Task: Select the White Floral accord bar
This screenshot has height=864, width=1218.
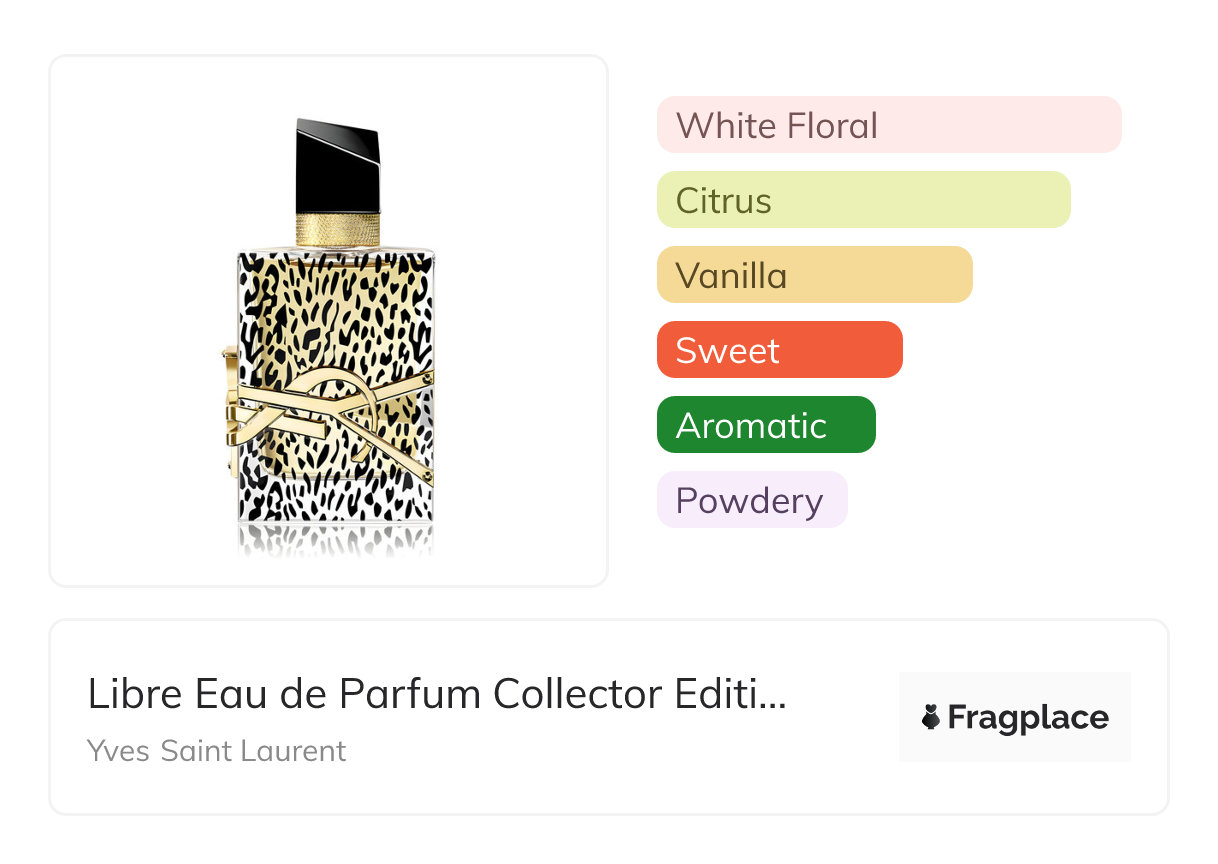Action: [x=888, y=125]
